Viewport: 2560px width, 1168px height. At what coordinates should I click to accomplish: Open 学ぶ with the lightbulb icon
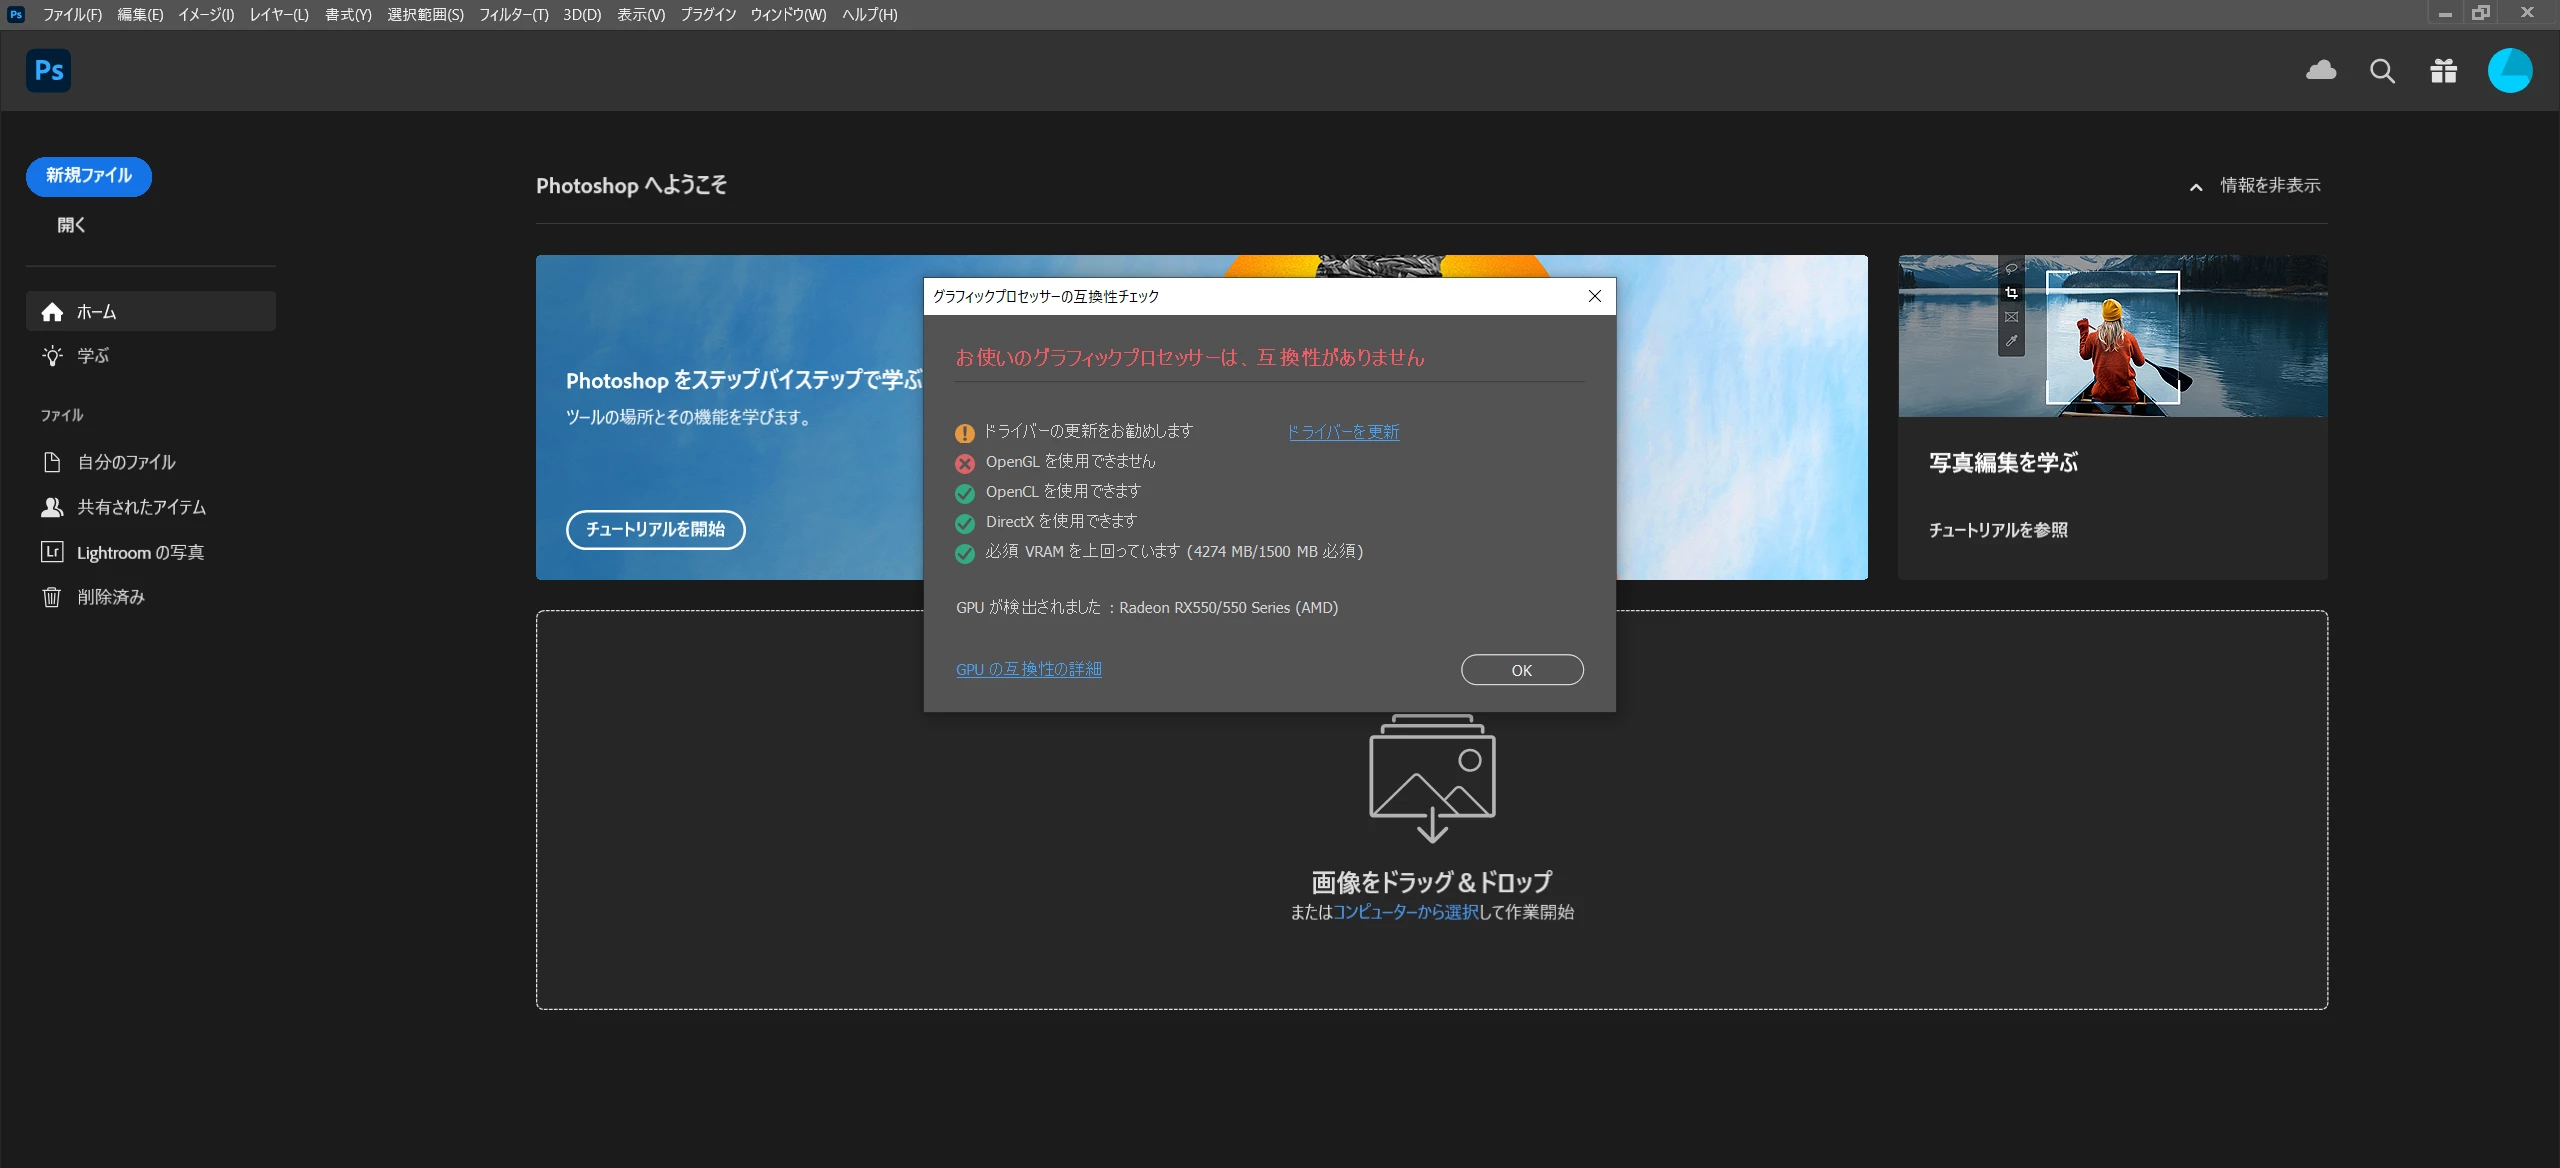92,356
